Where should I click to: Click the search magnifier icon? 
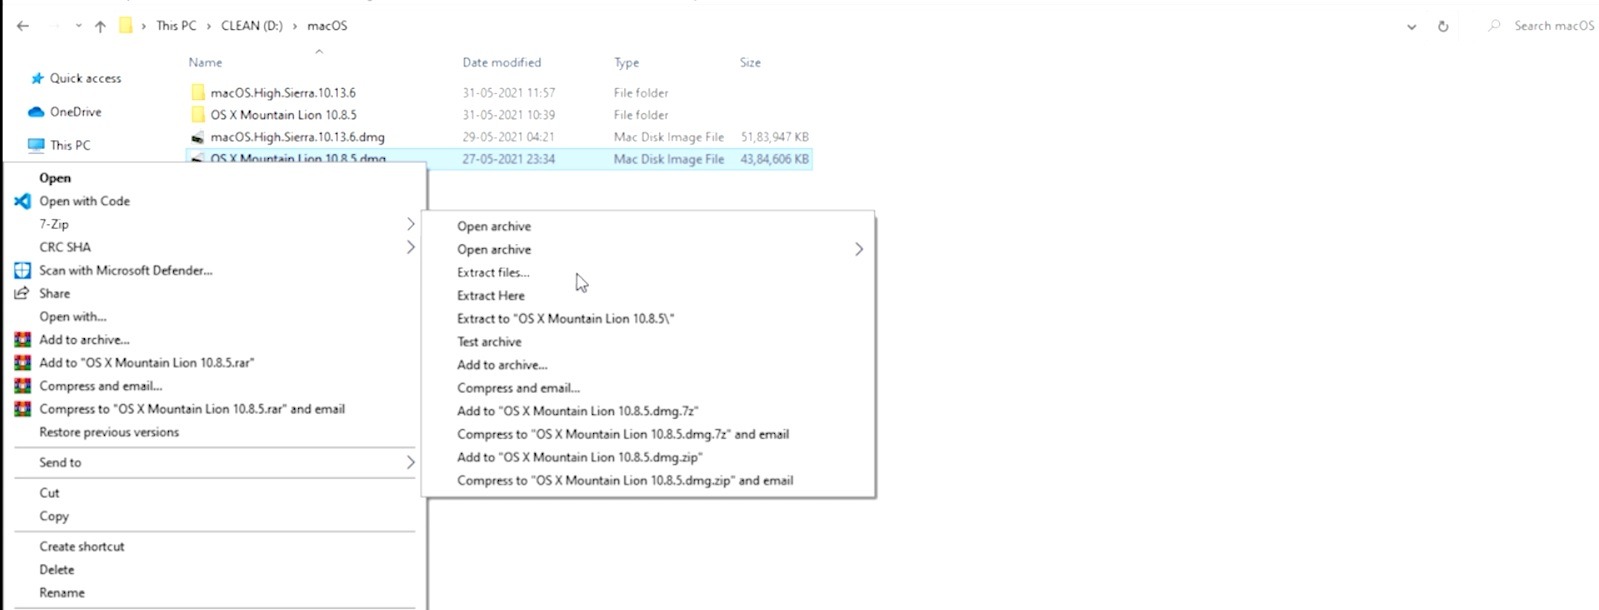click(1494, 25)
